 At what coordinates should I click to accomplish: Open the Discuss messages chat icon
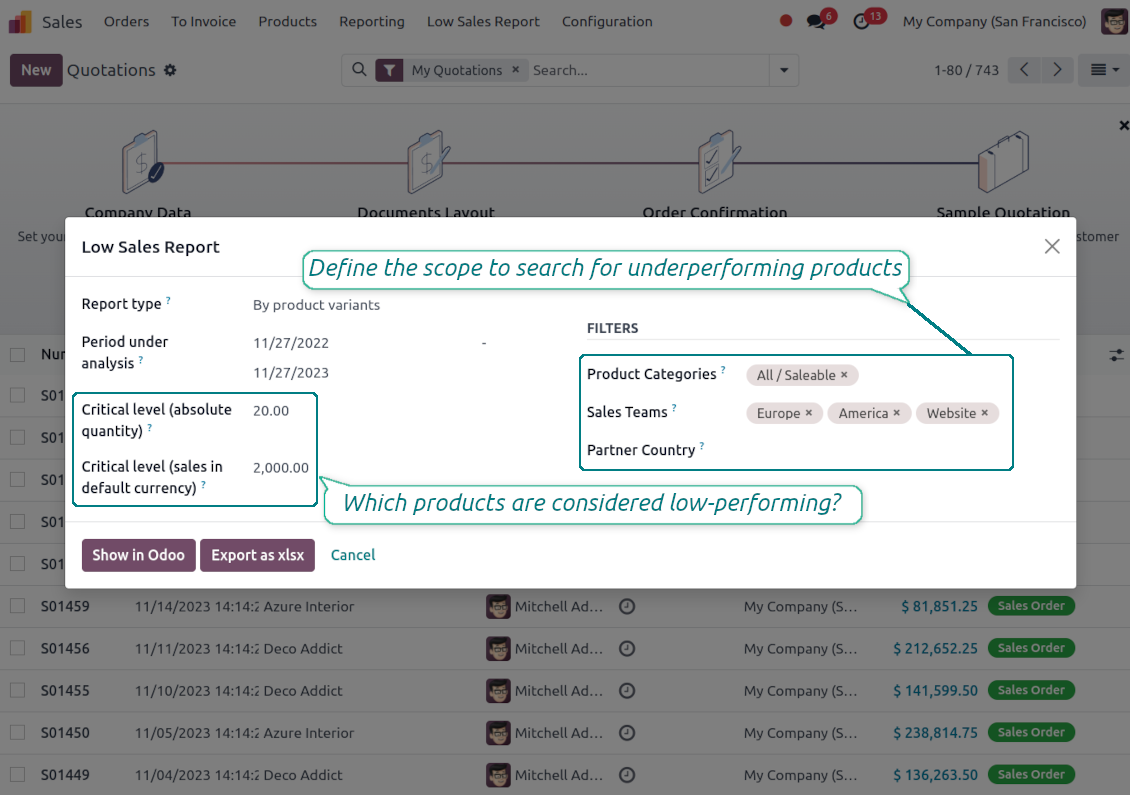pos(816,22)
